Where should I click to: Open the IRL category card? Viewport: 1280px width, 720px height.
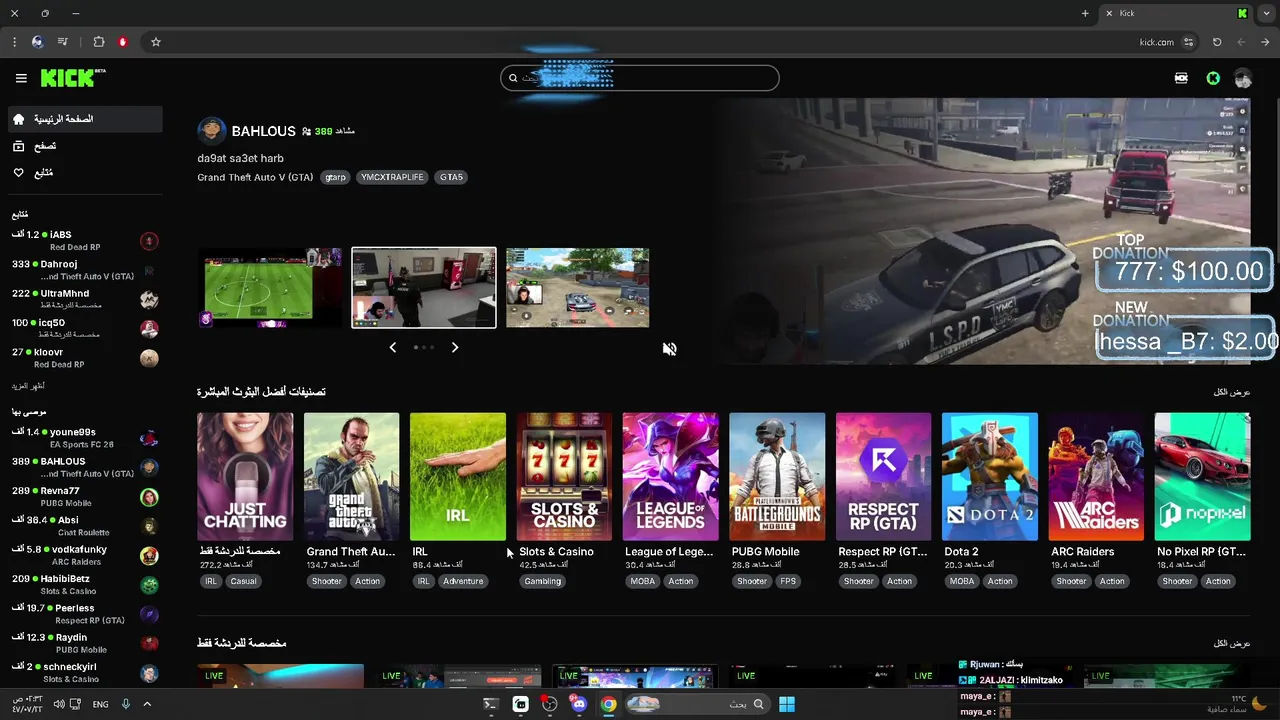click(x=458, y=477)
